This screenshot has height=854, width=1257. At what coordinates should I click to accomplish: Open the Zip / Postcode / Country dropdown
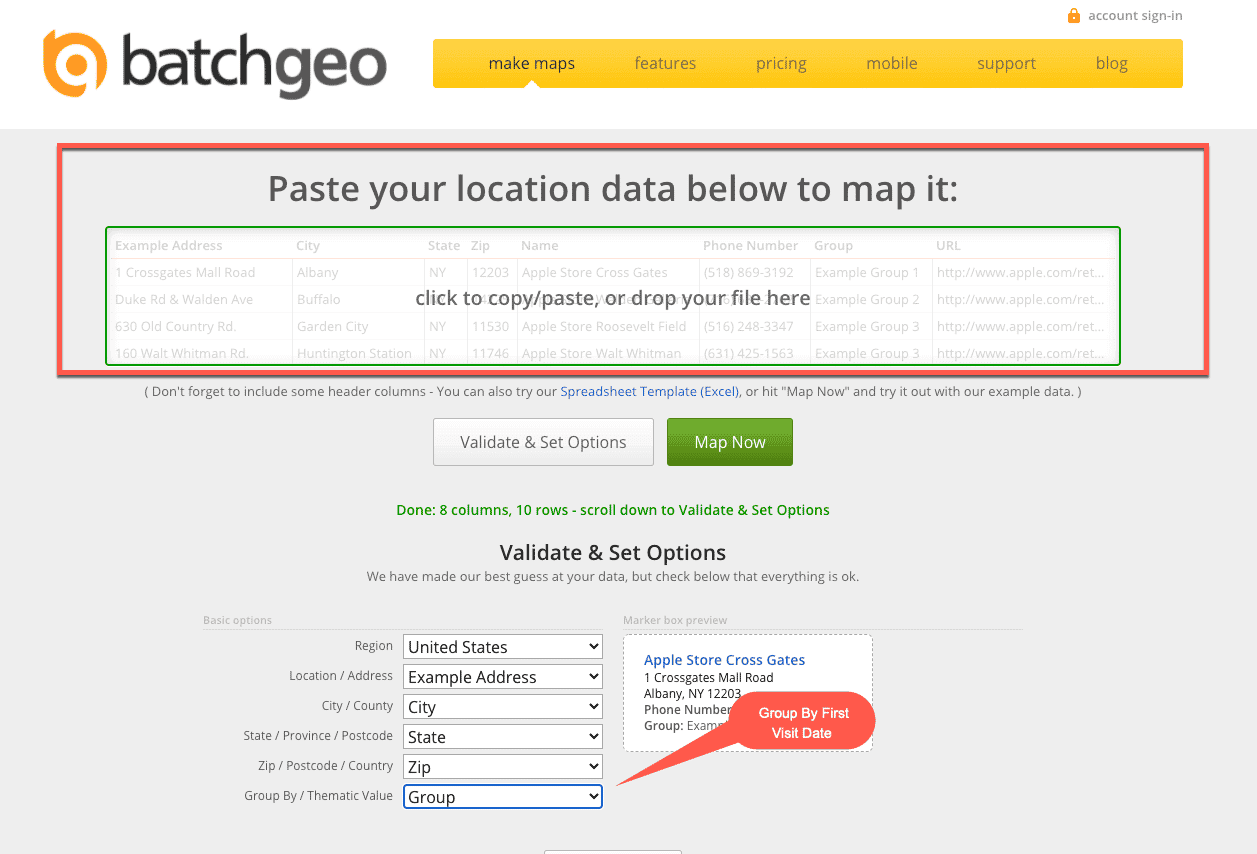502,766
